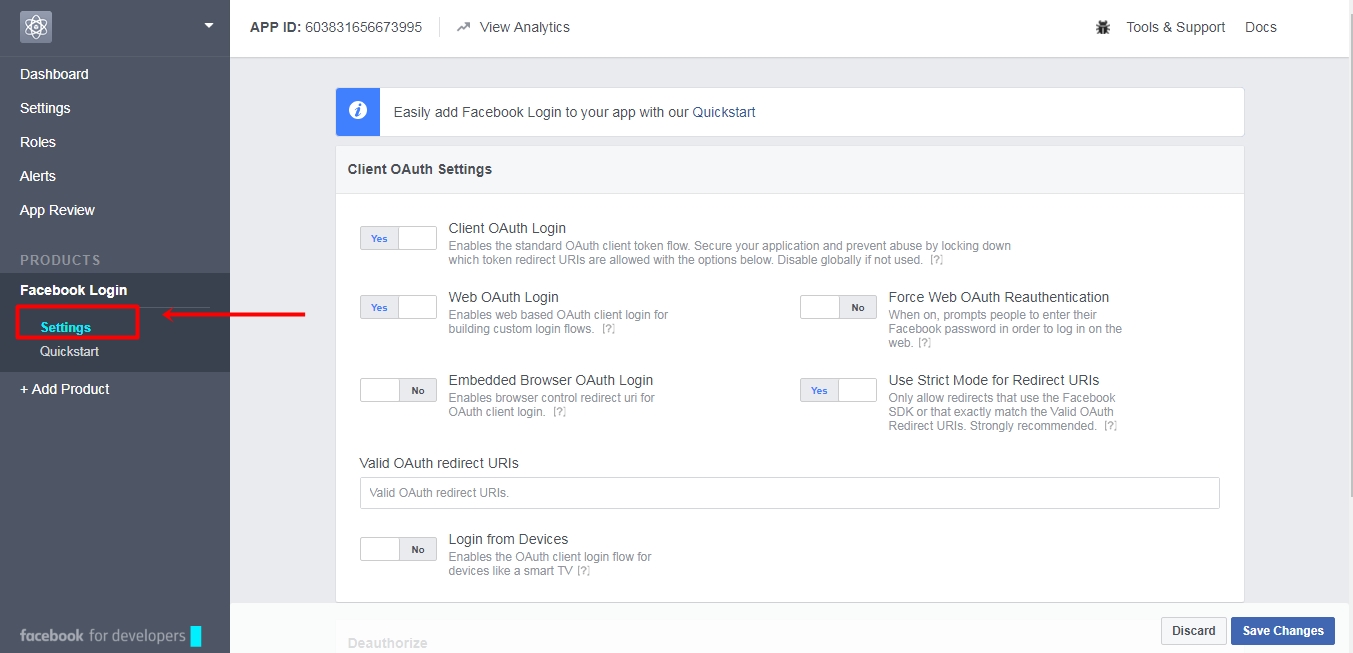Open View Analytics link
Screen dimensions: 1353x653
coord(525,27)
